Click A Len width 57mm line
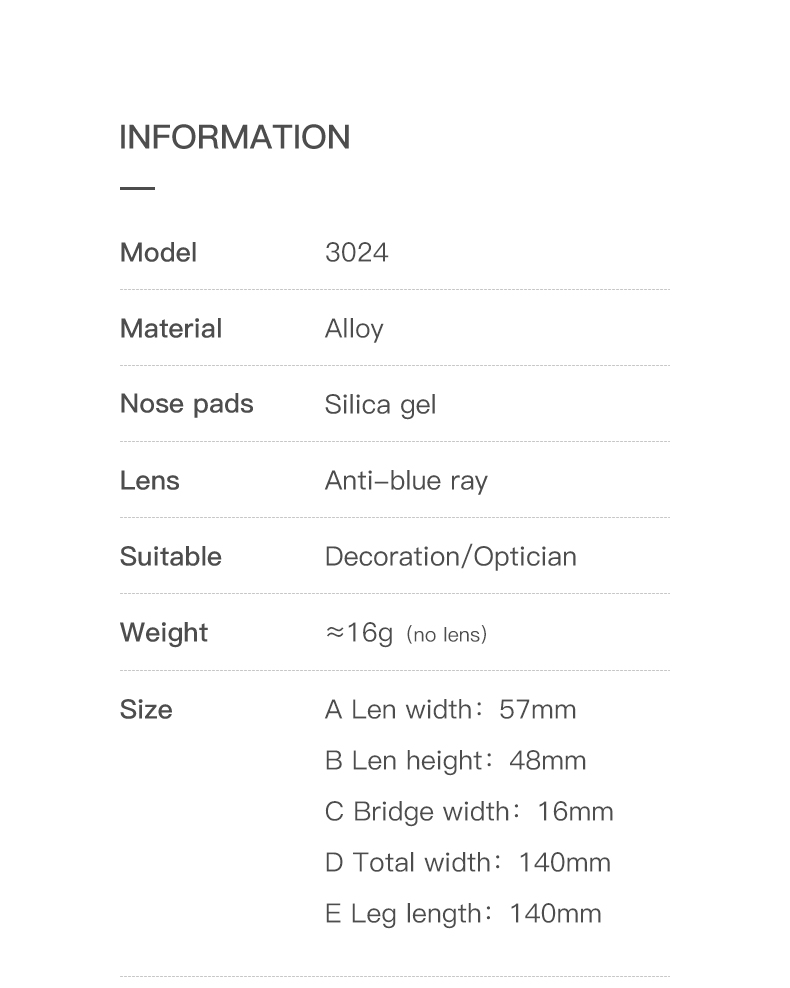The width and height of the screenshot is (790, 988). coord(450,709)
